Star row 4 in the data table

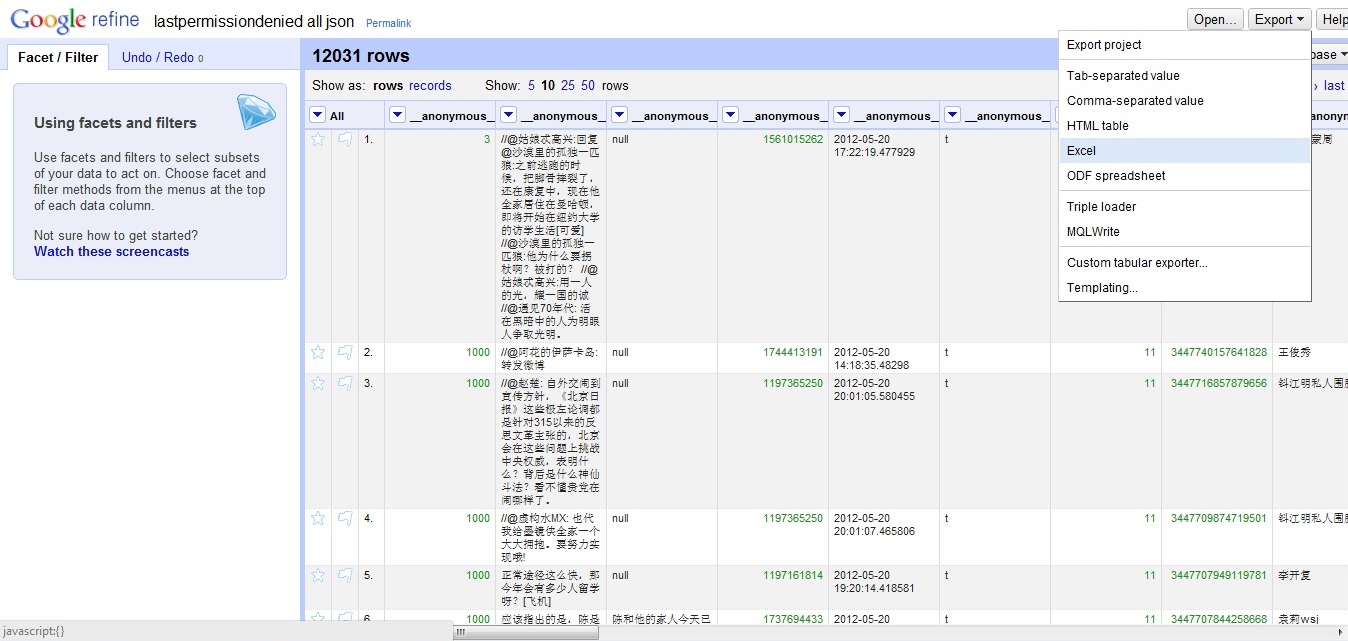click(318, 518)
